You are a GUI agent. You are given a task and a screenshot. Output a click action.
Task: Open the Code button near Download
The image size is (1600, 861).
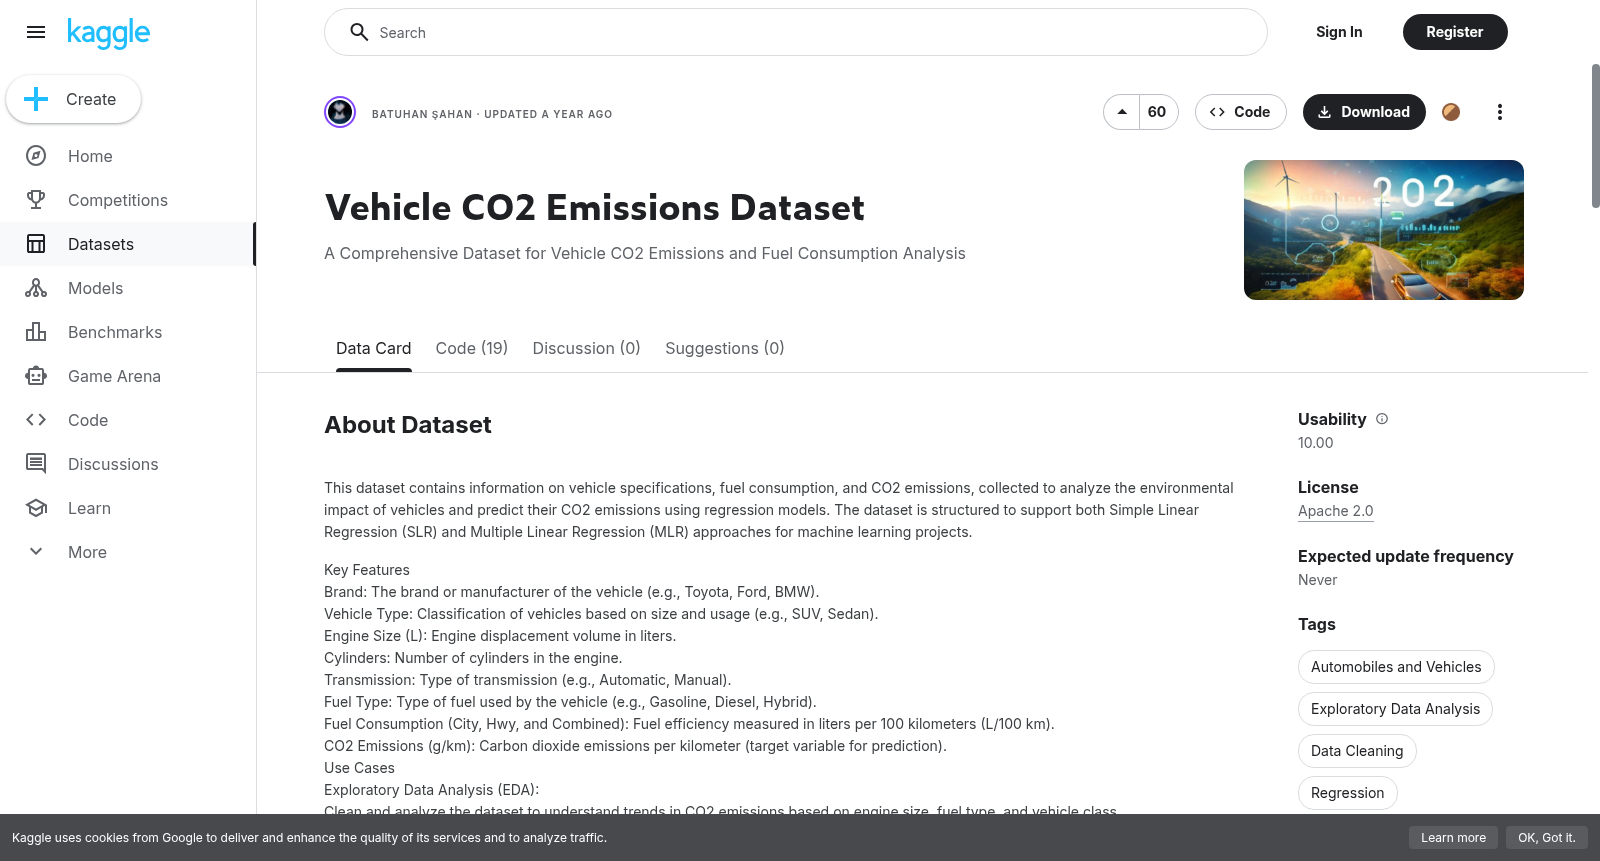tap(1240, 112)
